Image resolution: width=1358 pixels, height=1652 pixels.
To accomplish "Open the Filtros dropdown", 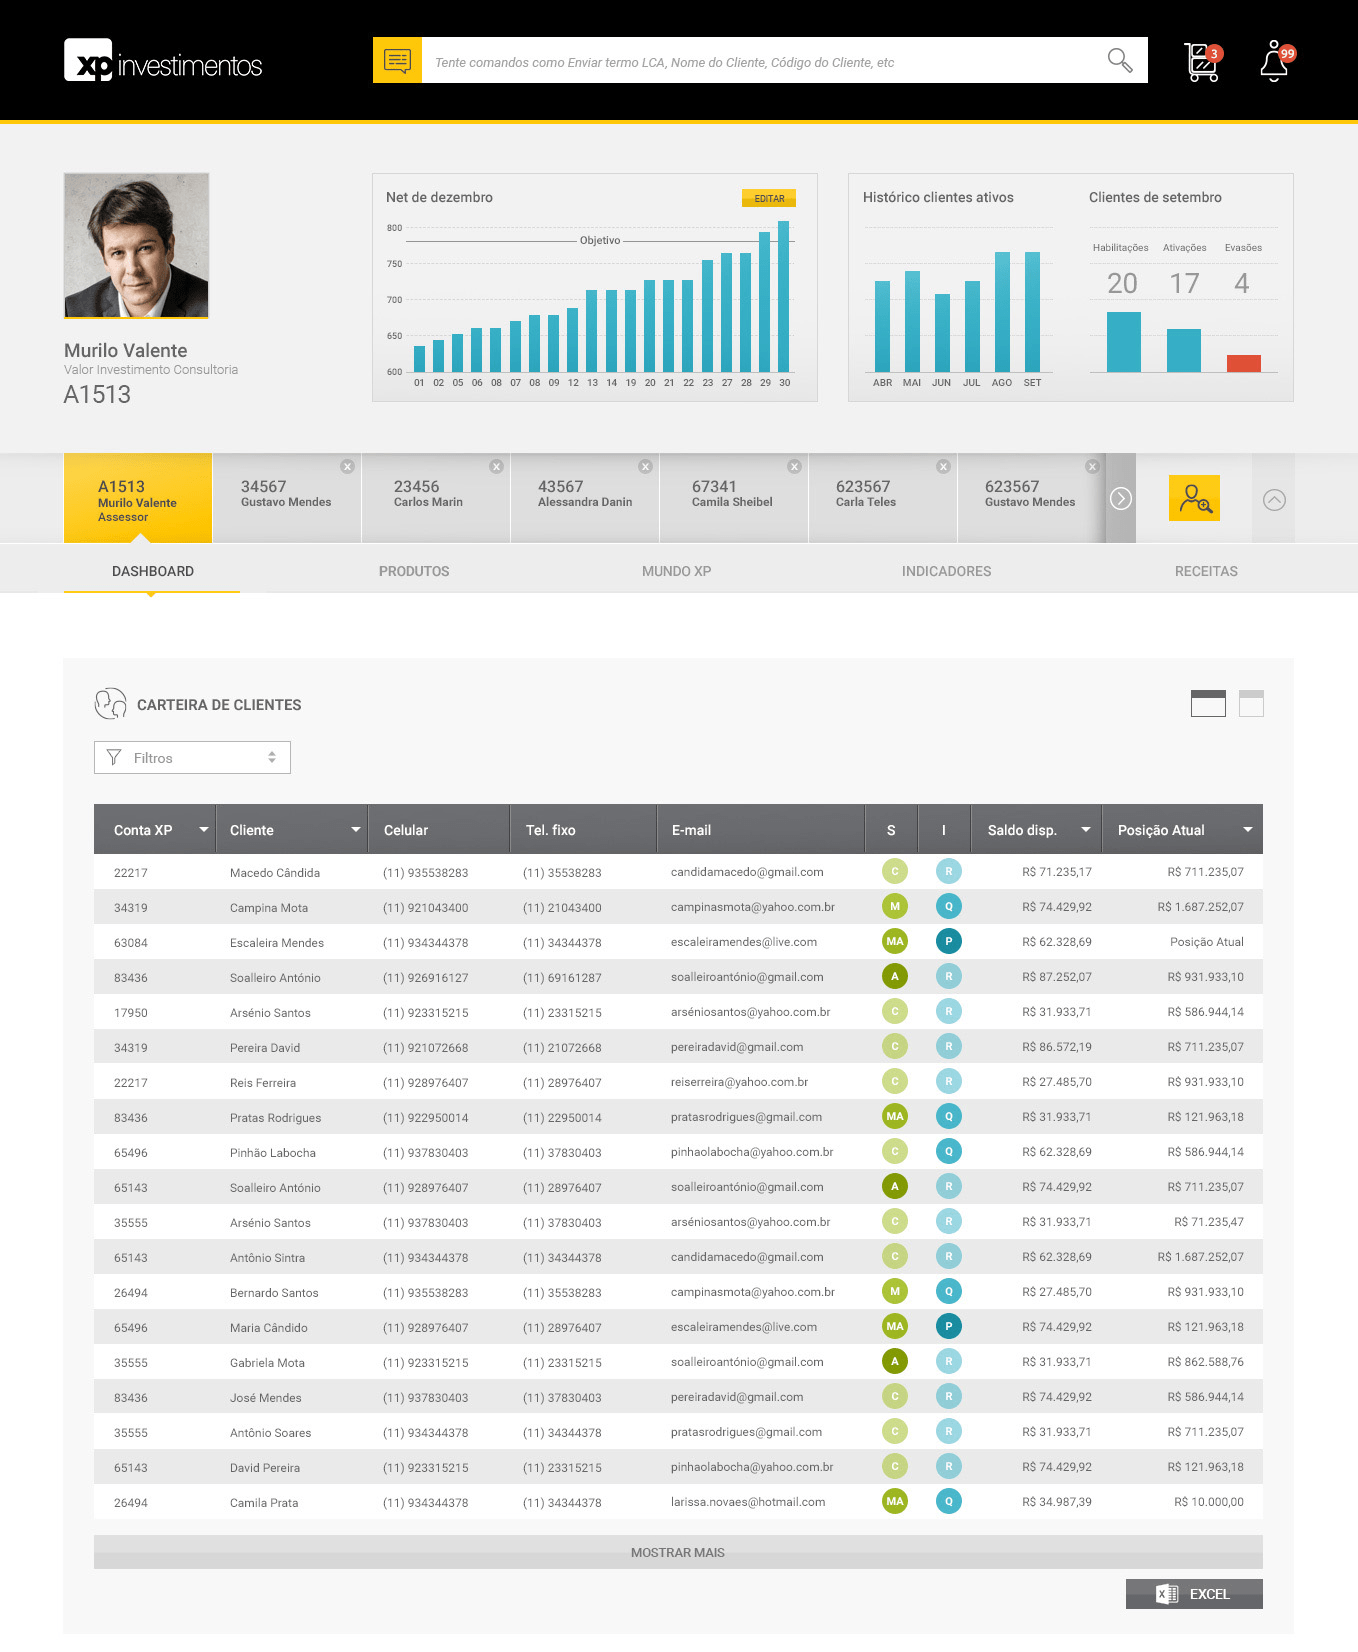I will (192, 758).
